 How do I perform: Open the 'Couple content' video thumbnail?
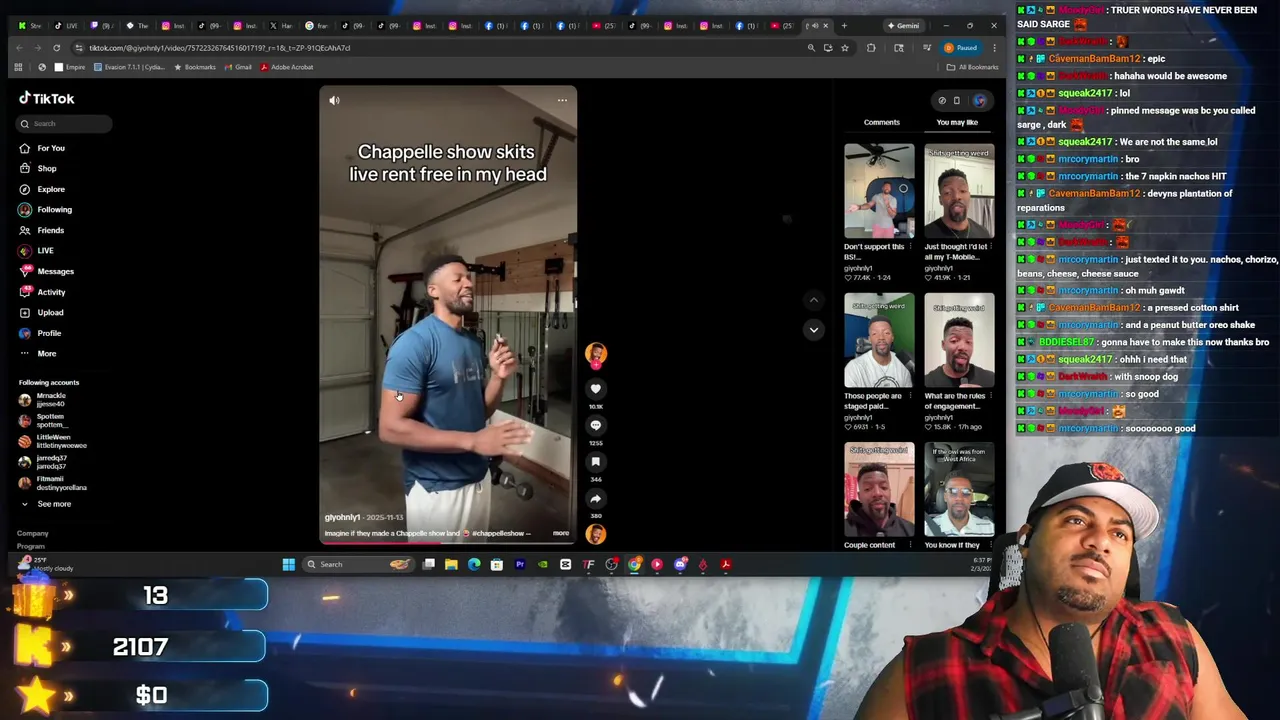point(879,490)
